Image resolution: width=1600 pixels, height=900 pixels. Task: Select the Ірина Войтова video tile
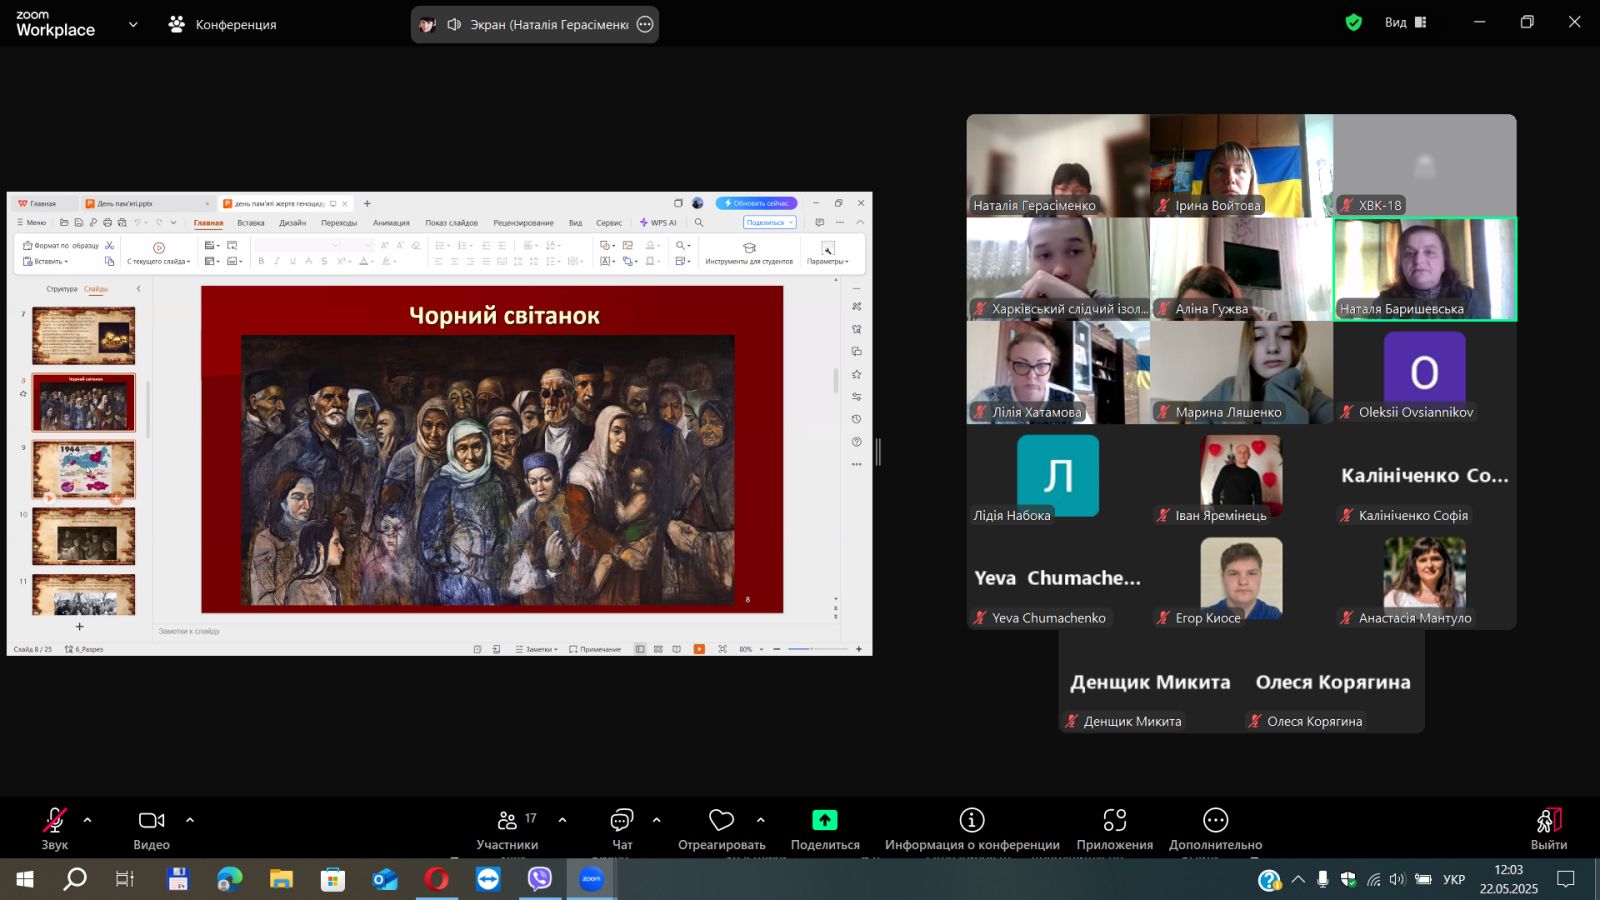tap(1241, 166)
